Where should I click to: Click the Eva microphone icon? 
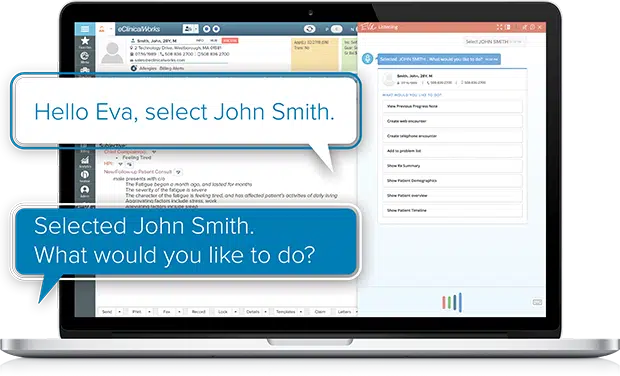367,59
